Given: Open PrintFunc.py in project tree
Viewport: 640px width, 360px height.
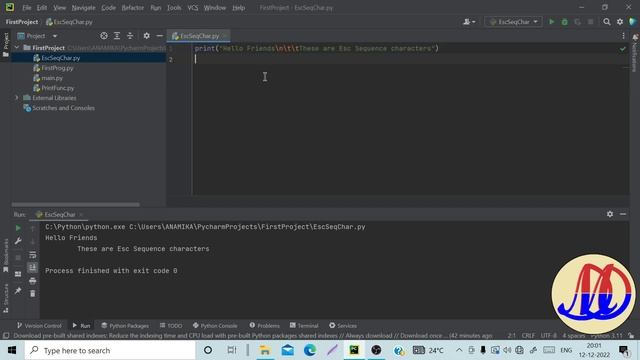Looking at the screenshot, I should (x=58, y=88).
